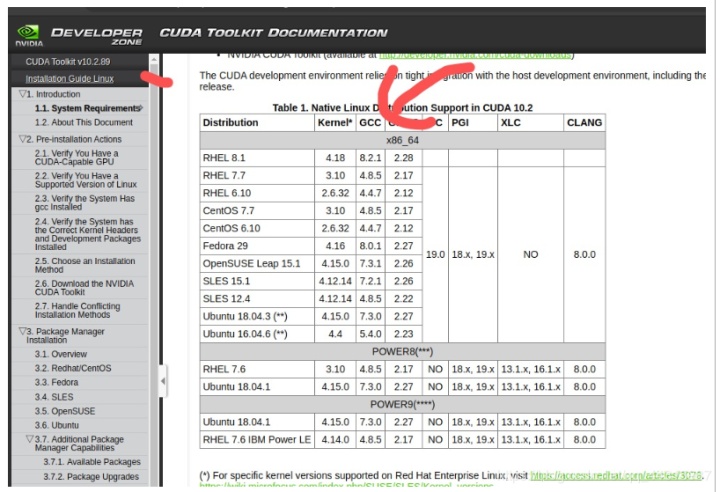Click kernel value 4.18 for RHEL 8.1
Image resolution: width=720 pixels, height=492 pixels.
(335, 158)
